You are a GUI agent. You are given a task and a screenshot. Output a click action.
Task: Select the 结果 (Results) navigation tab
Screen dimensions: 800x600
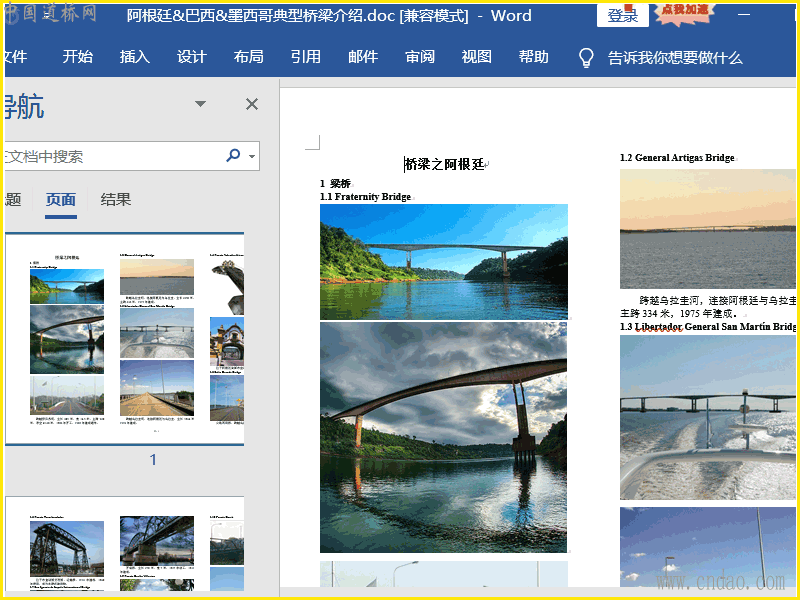tap(116, 199)
